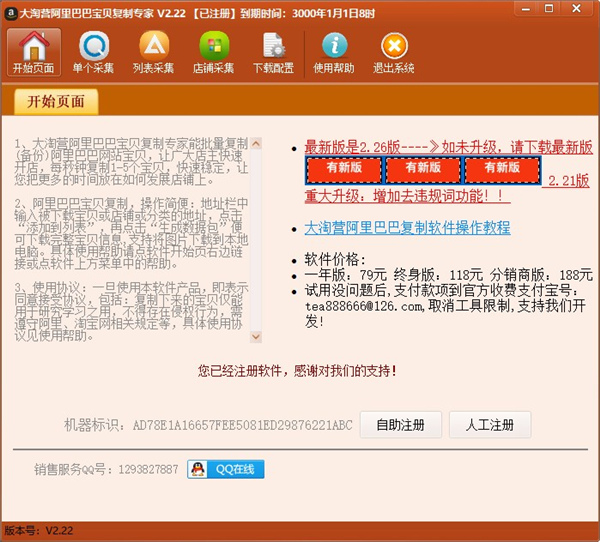The width and height of the screenshot is (600, 542).
Task: Maximize the application window
Action: pyautogui.click(x=549, y=8)
